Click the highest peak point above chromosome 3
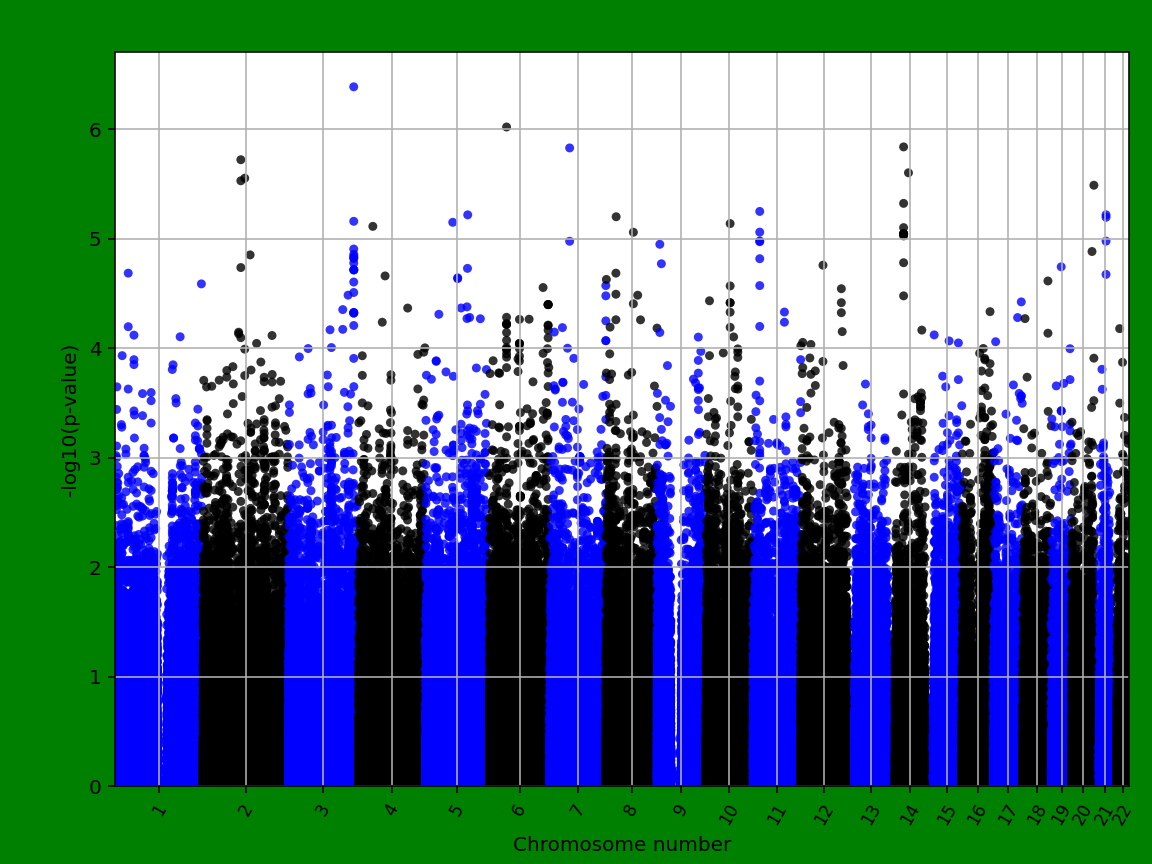Viewport: 1152px width, 864px height. 355,86
